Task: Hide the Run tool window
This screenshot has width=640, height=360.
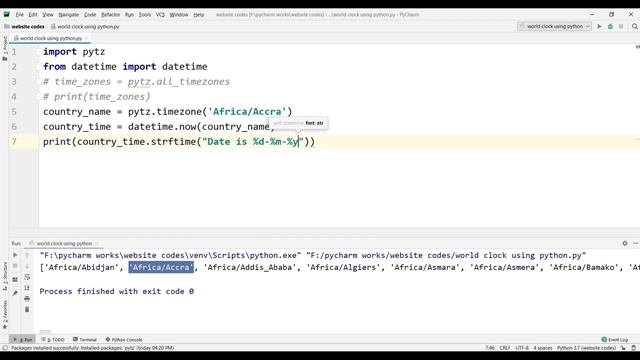Action: coord(636,243)
